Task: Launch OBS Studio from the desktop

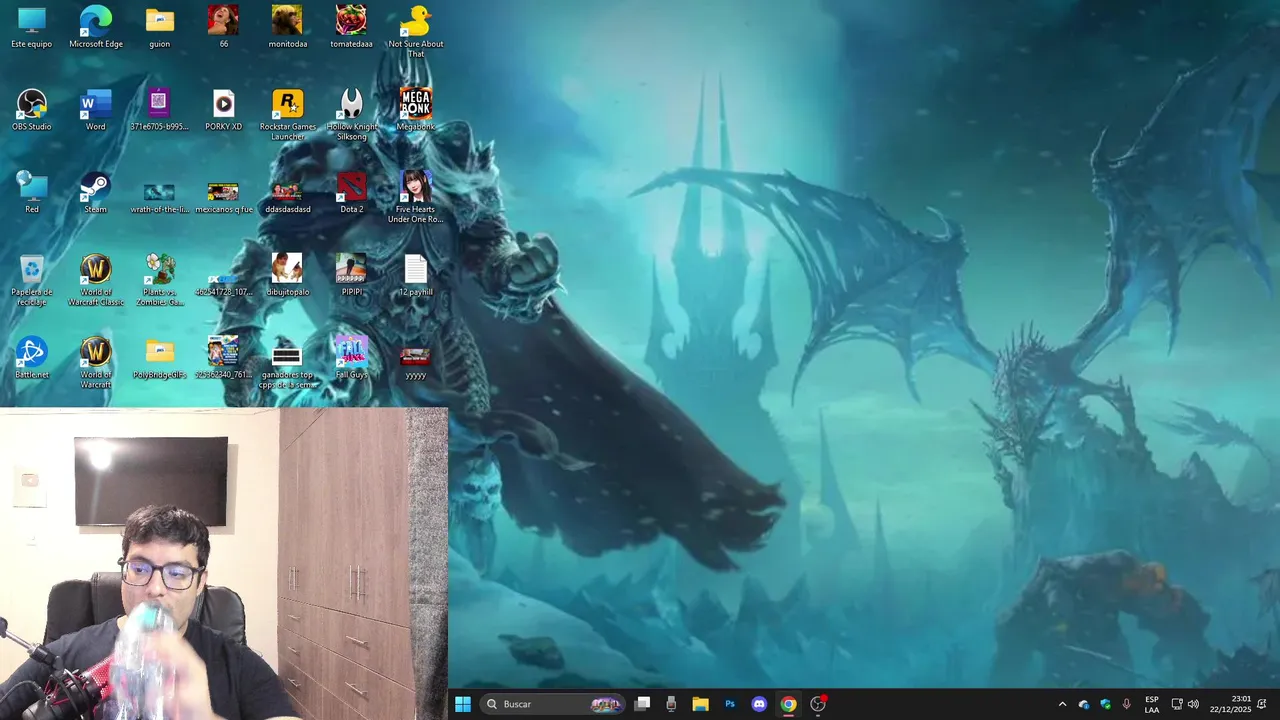Action: coord(32,110)
